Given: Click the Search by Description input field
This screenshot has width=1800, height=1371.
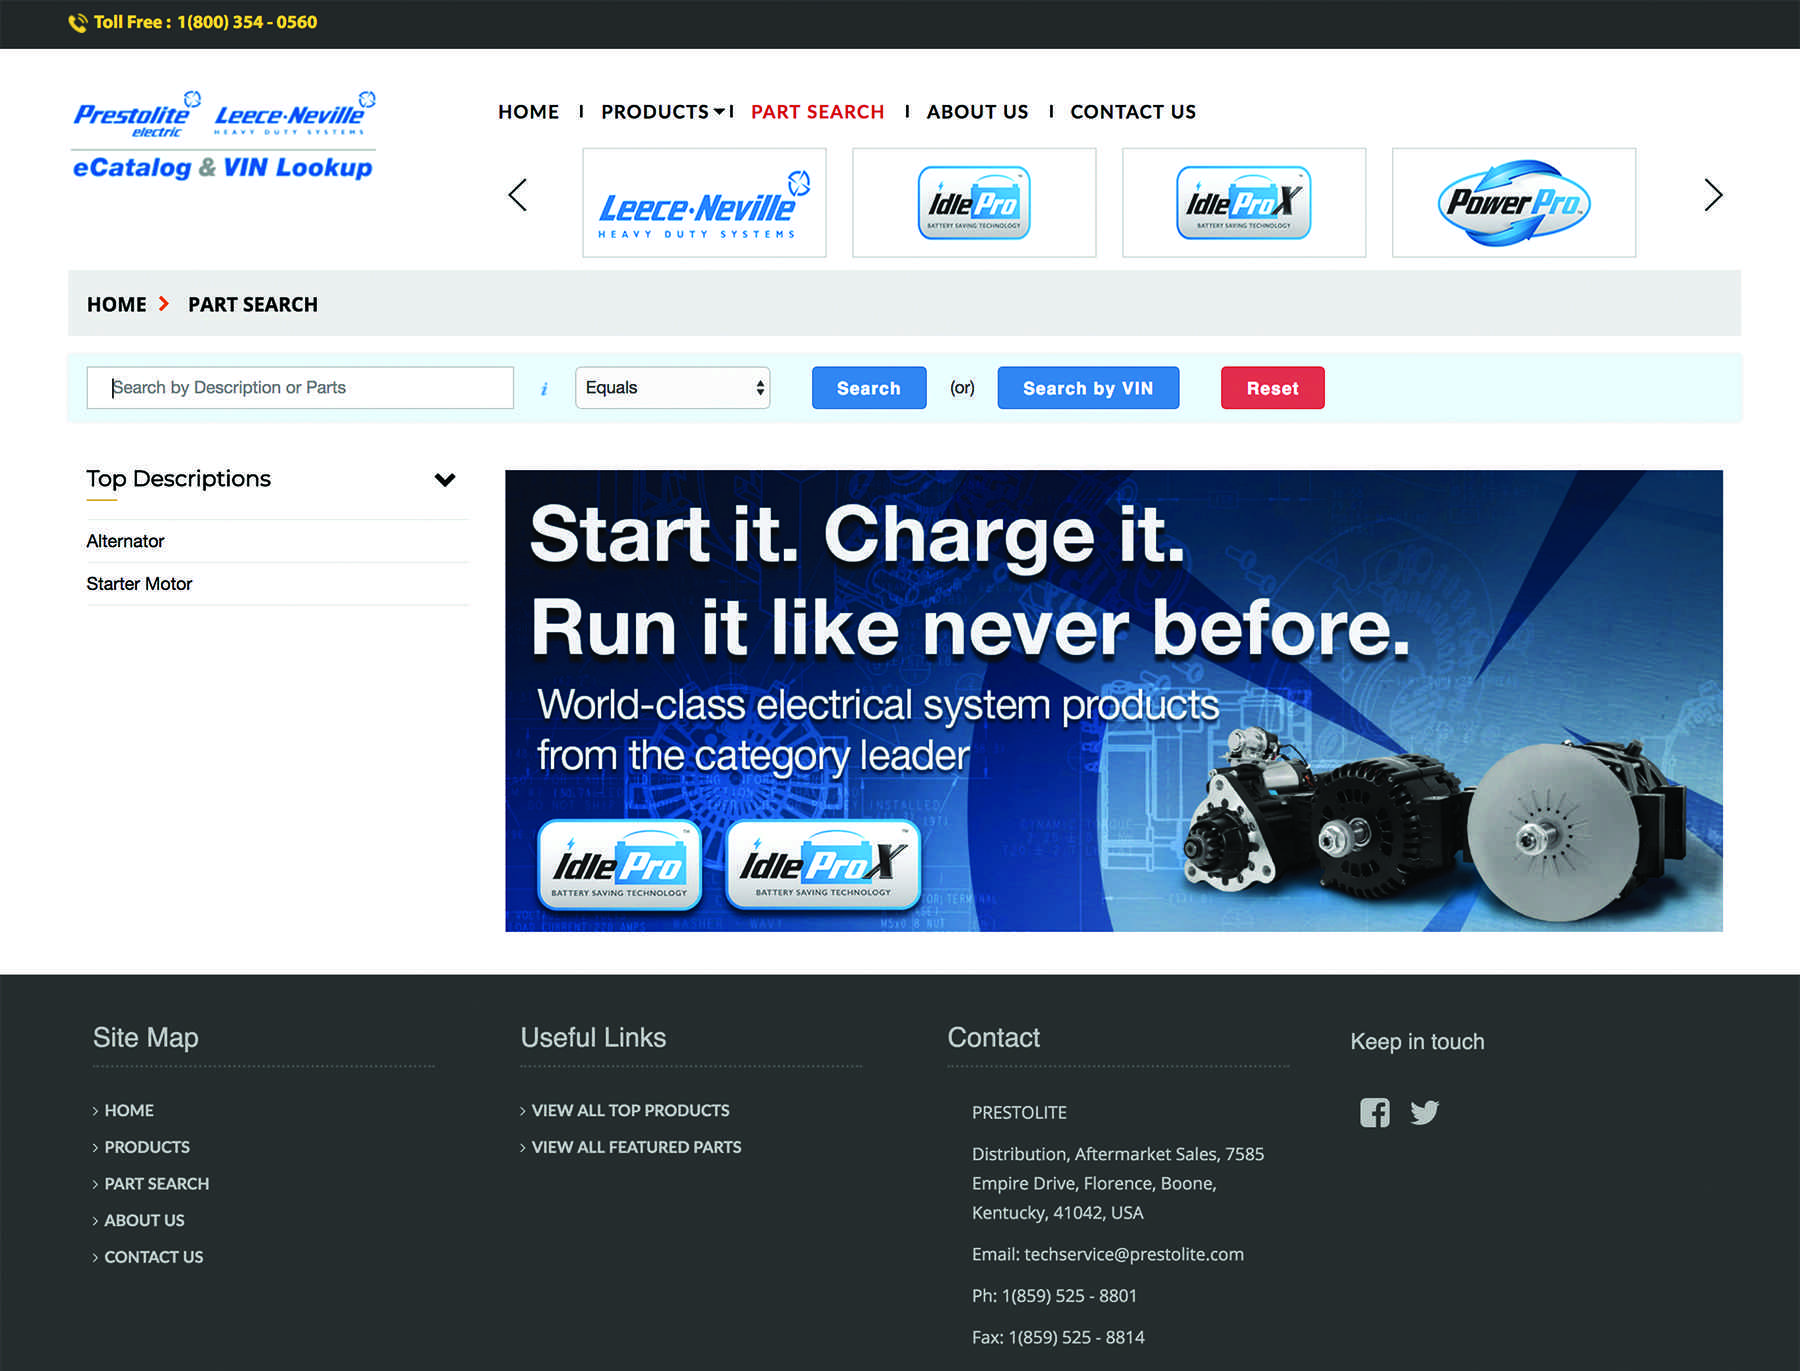Looking at the screenshot, I should 299,388.
